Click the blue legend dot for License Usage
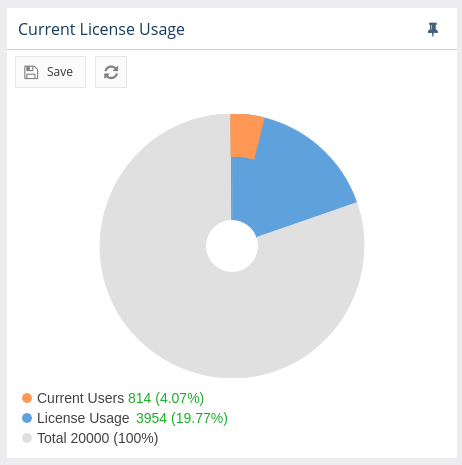This screenshot has height=465, width=462. click(27, 418)
